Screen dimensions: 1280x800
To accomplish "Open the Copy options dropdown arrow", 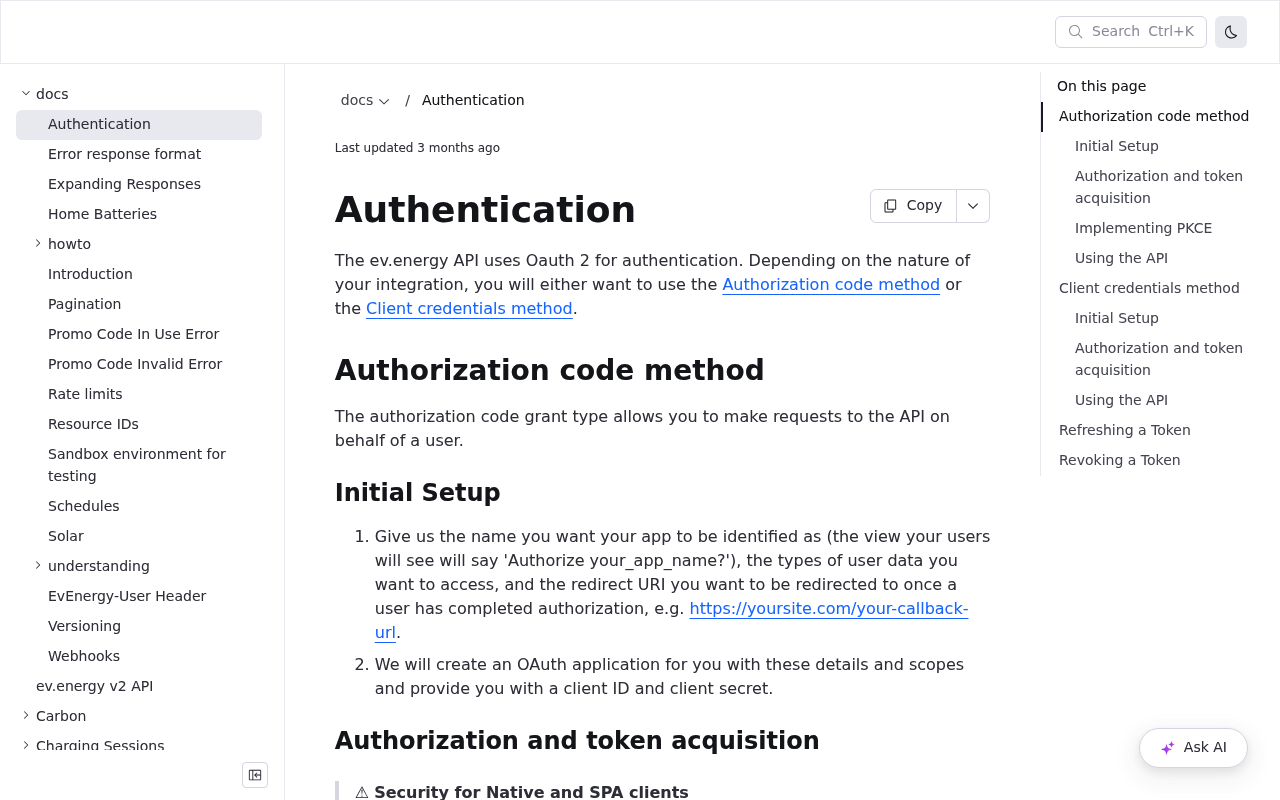I will coord(973,206).
